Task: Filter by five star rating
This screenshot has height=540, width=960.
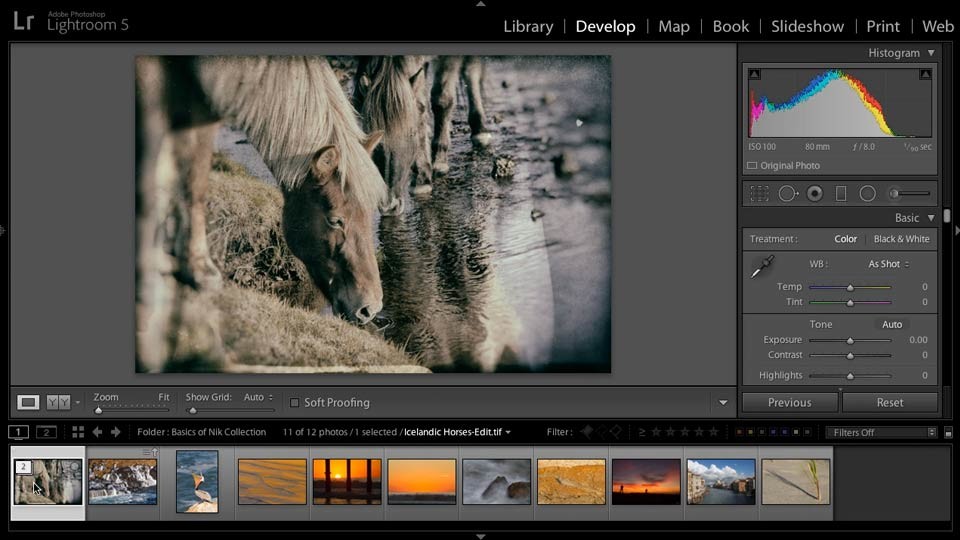Action: pyautogui.click(x=713, y=432)
